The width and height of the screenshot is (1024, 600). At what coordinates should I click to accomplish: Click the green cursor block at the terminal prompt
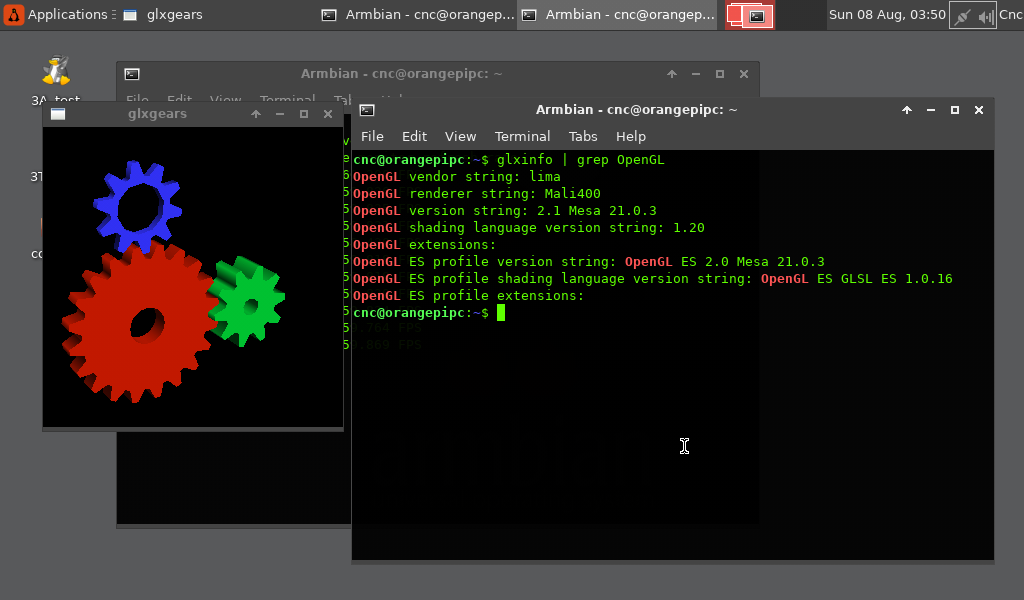pos(501,313)
